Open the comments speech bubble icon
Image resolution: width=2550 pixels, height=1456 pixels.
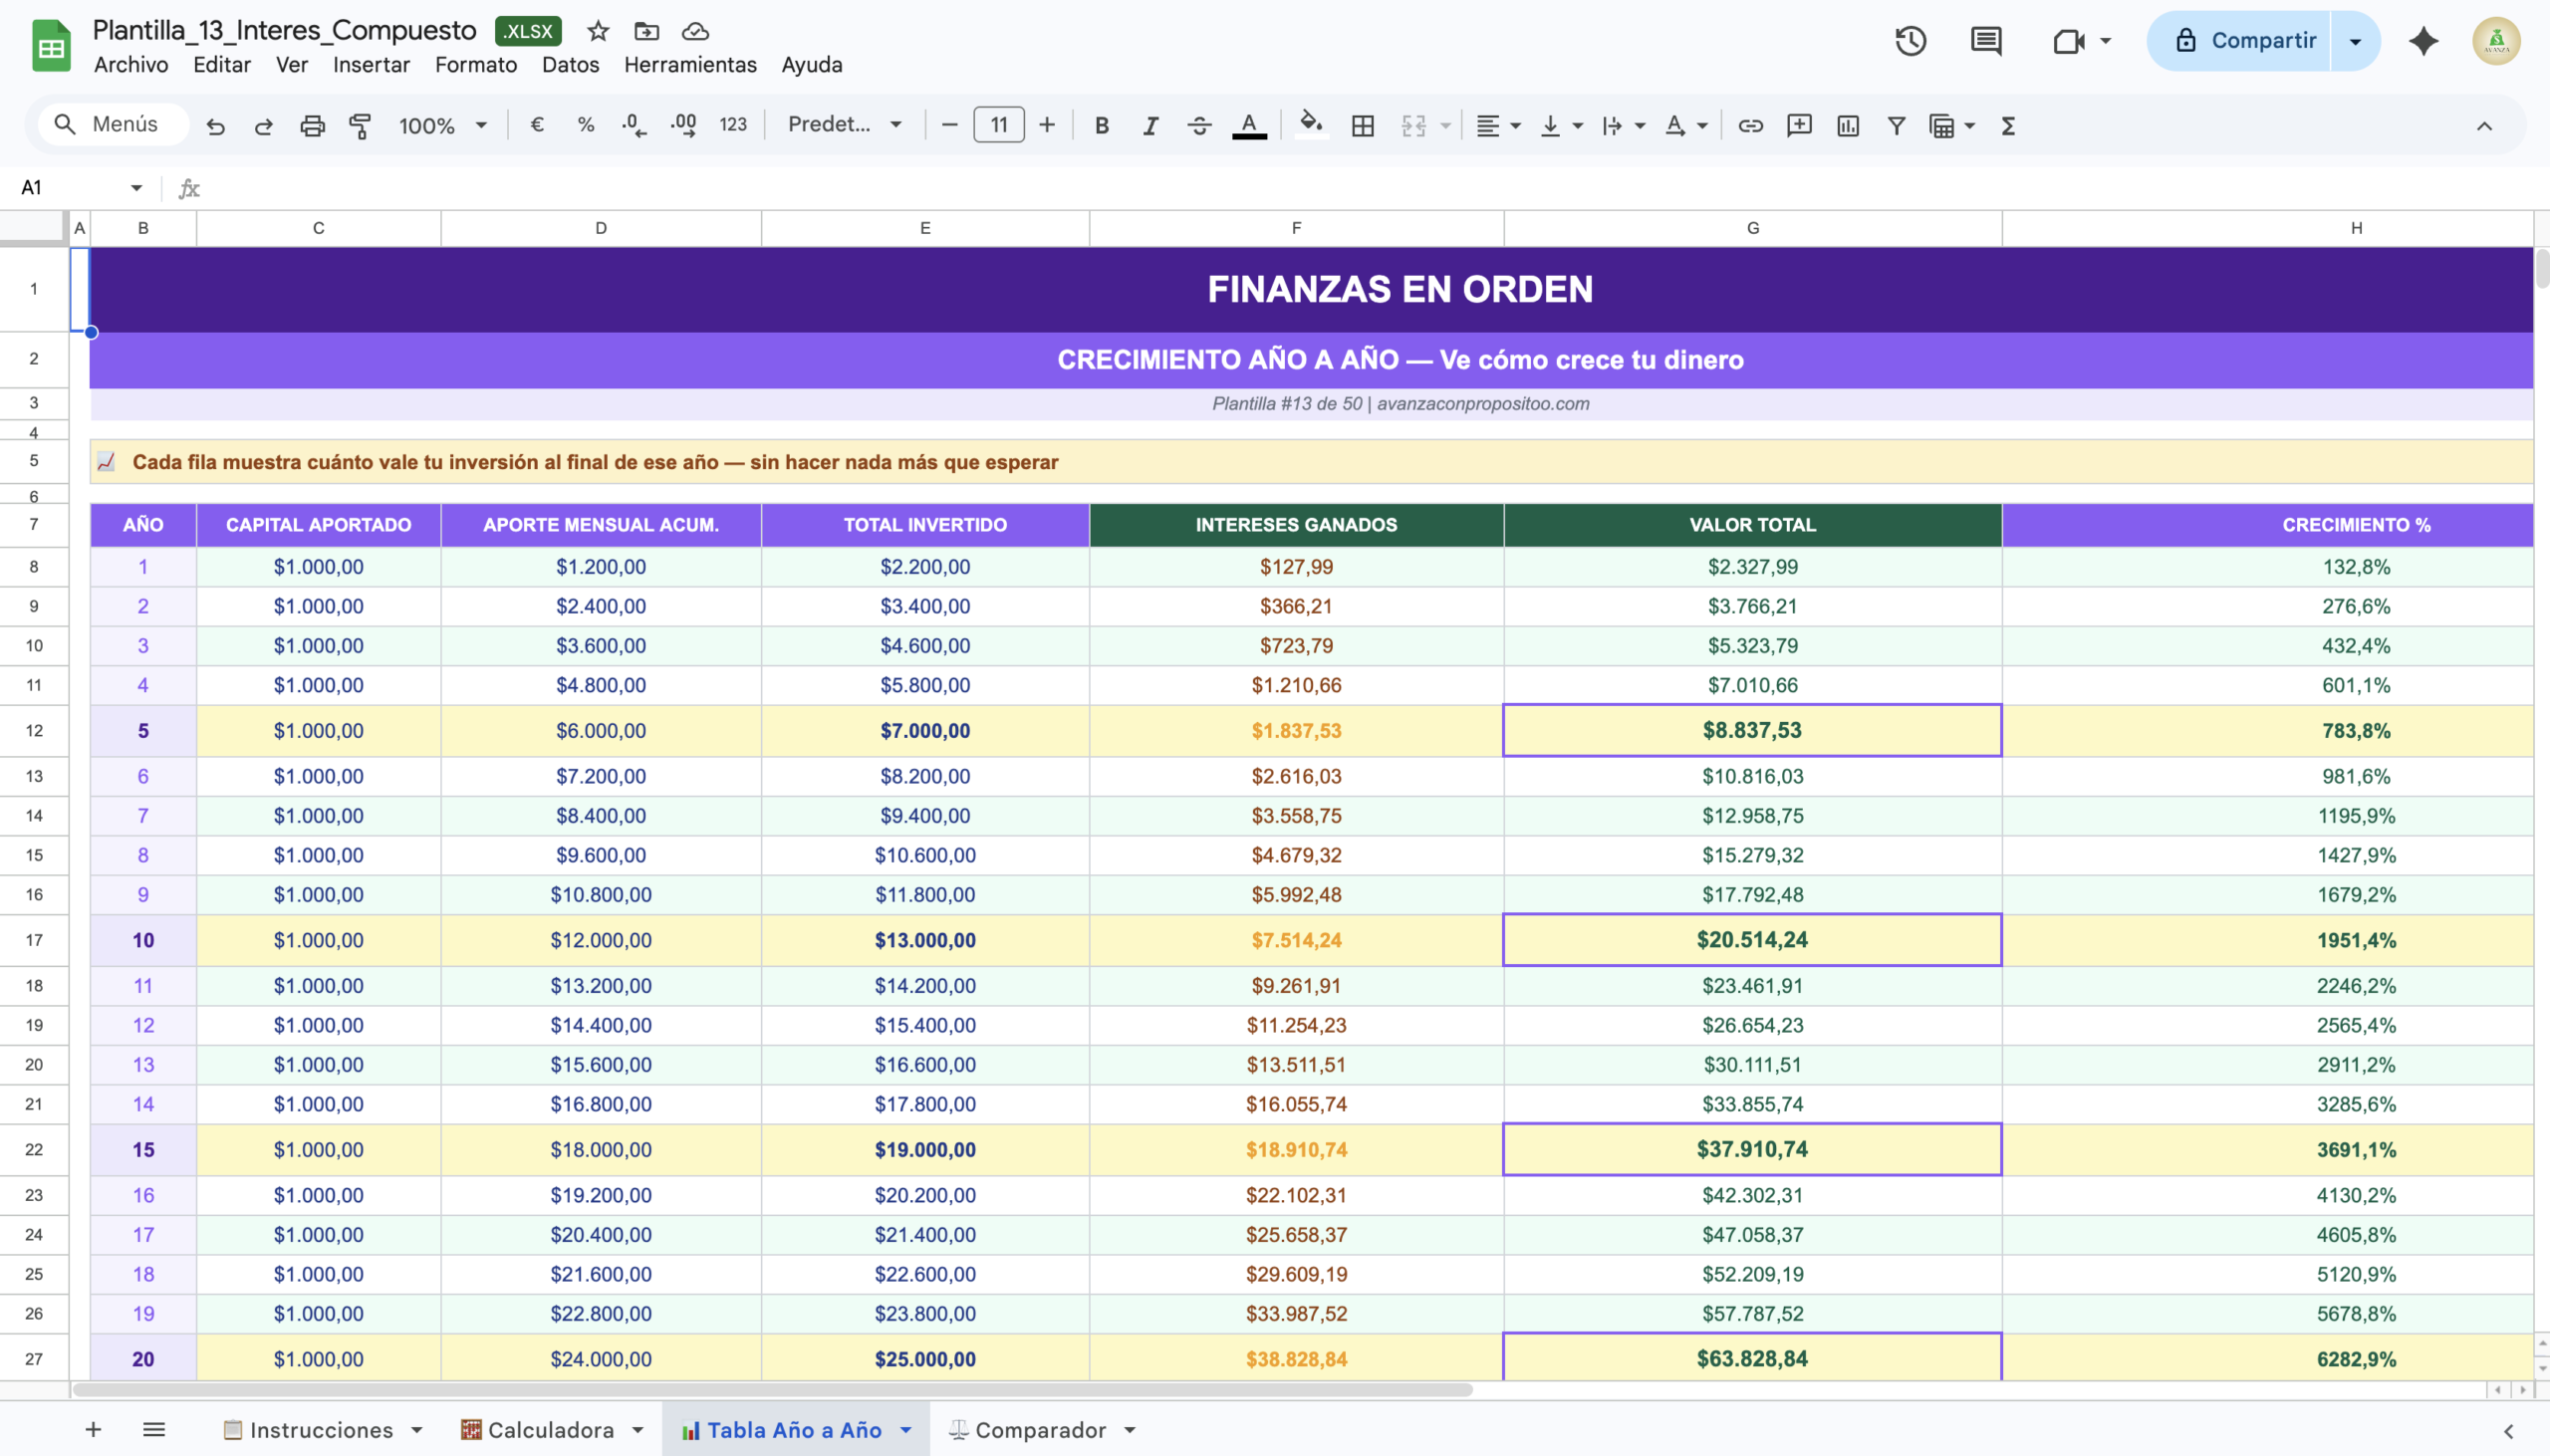click(1985, 41)
